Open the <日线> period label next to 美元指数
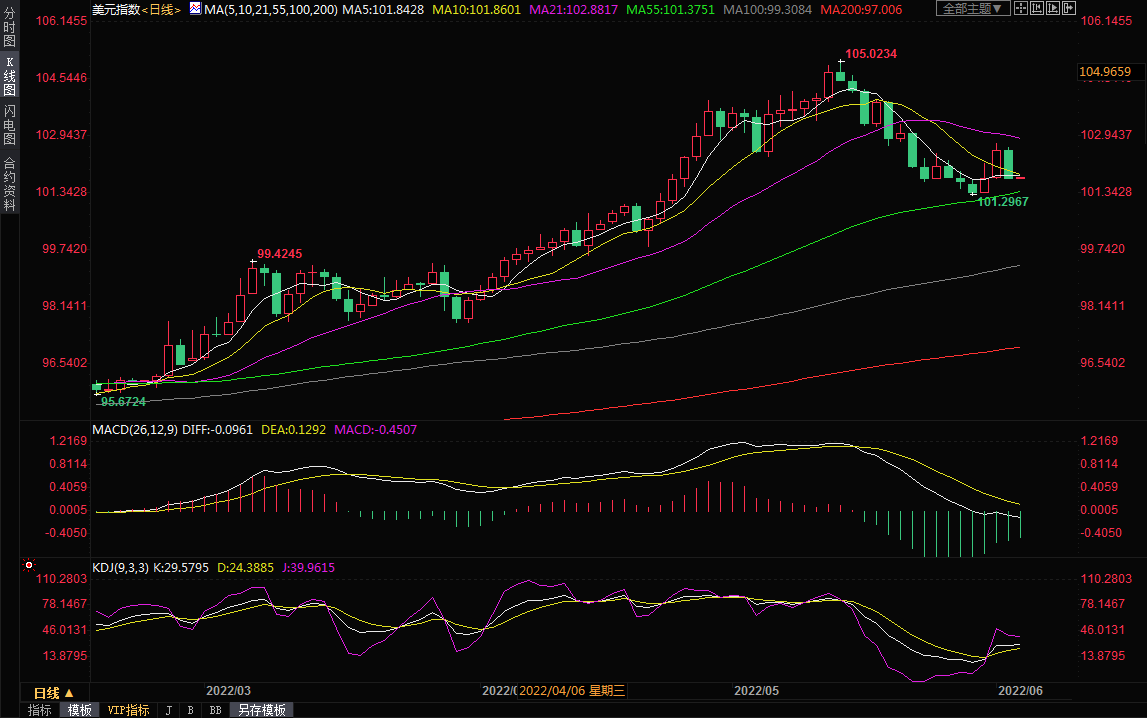This screenshot has height=718, width=1147. point(161,9)
